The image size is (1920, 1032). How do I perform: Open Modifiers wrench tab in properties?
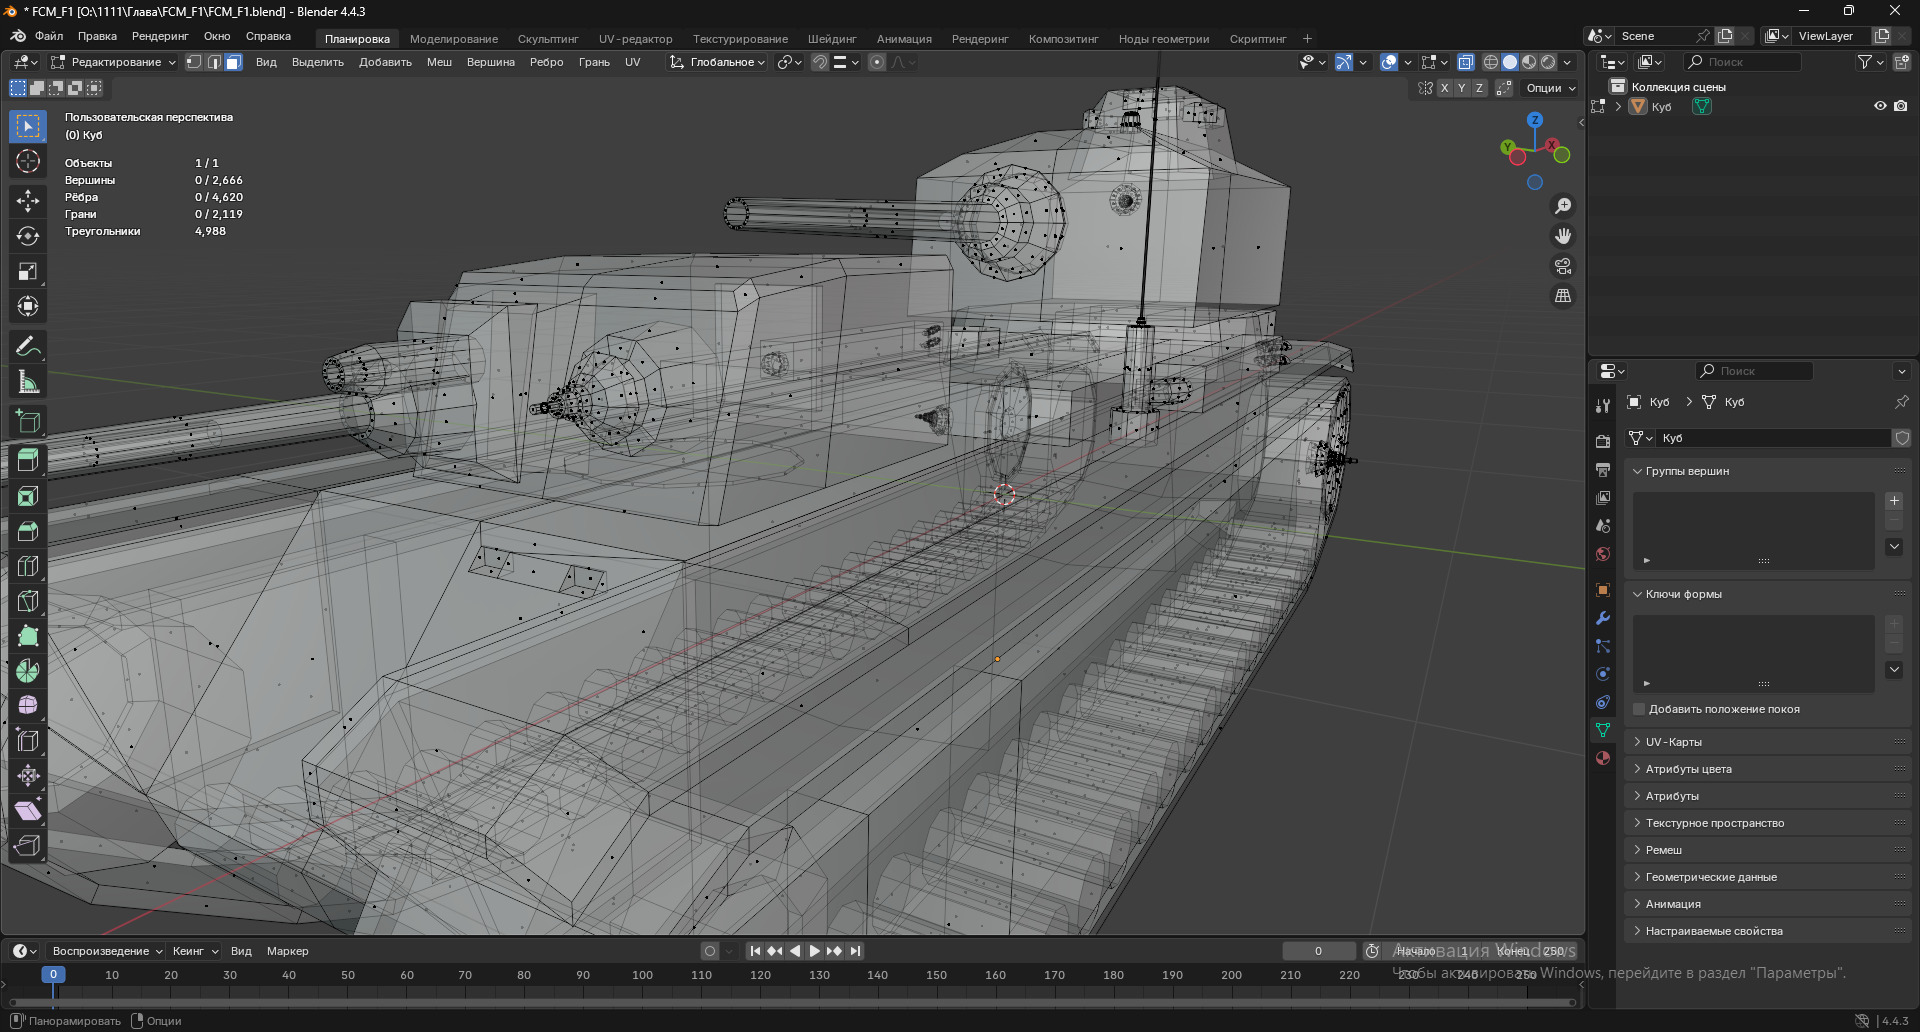pyautogui.click(x=1603, y=618)
